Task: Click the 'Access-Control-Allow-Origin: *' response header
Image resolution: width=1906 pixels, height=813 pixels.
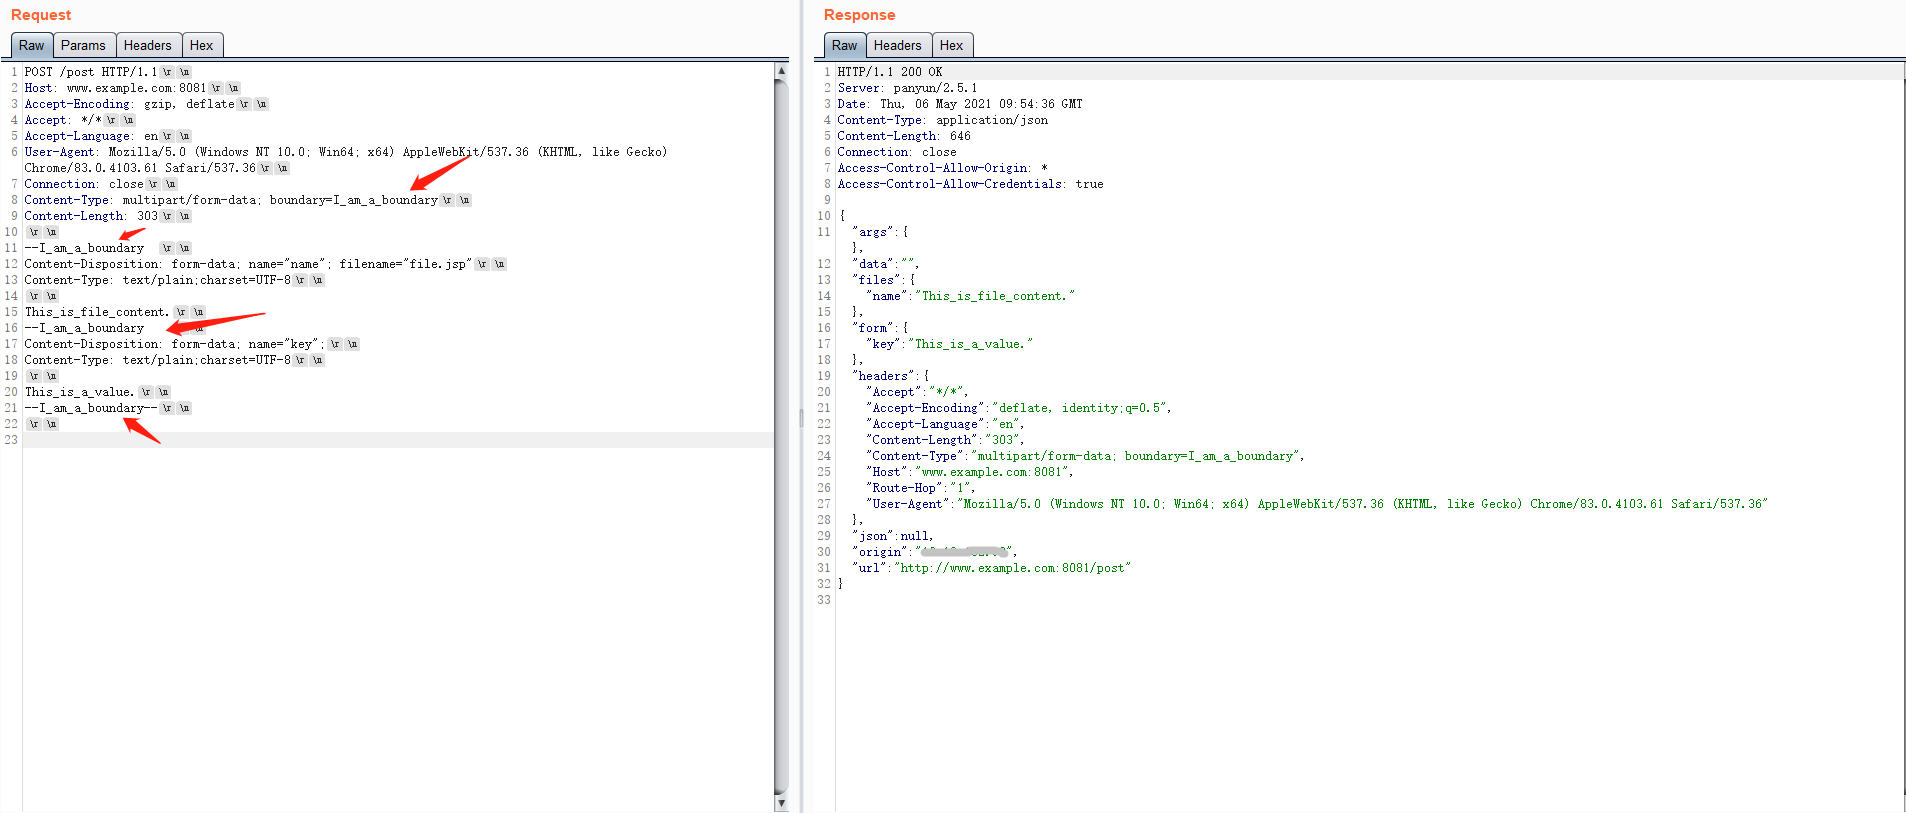Action: tap(942, 168)
